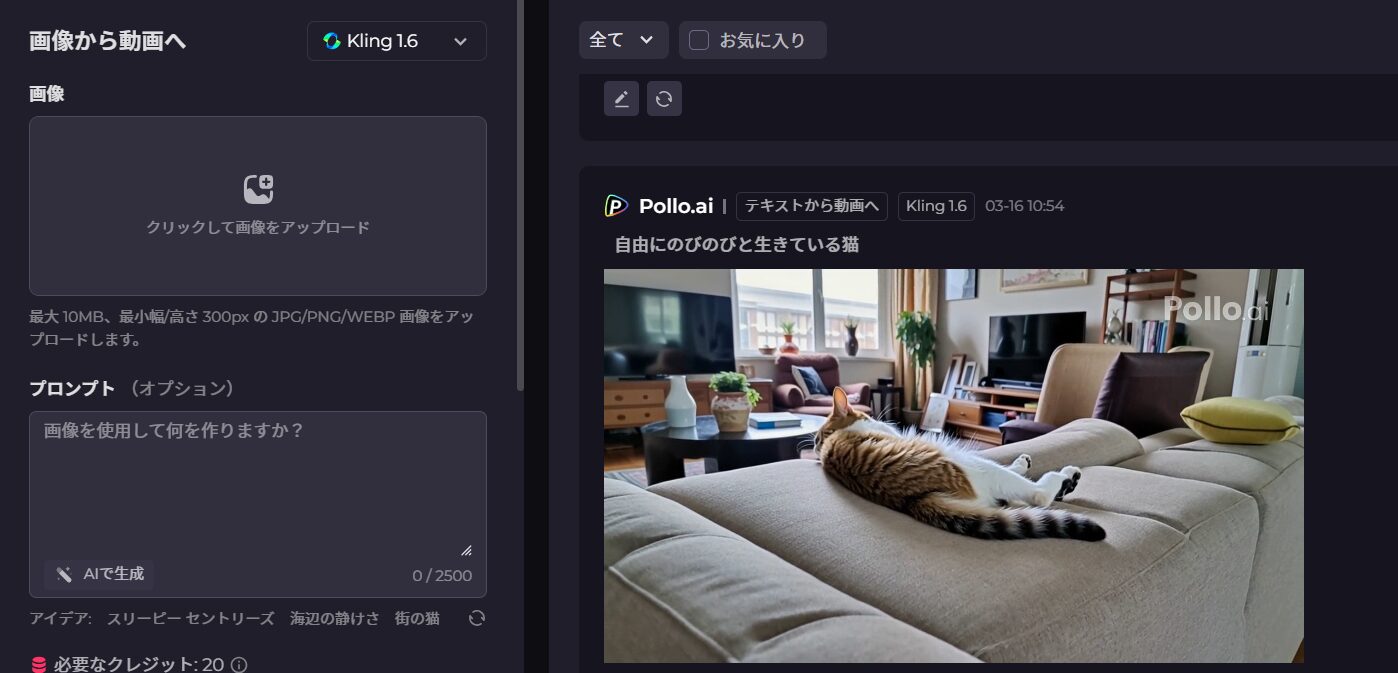The width and height of the screenshot is (1398, 673).
Task: Click the credits info icon
Action: pyautogui.click(x=239, y=665)
